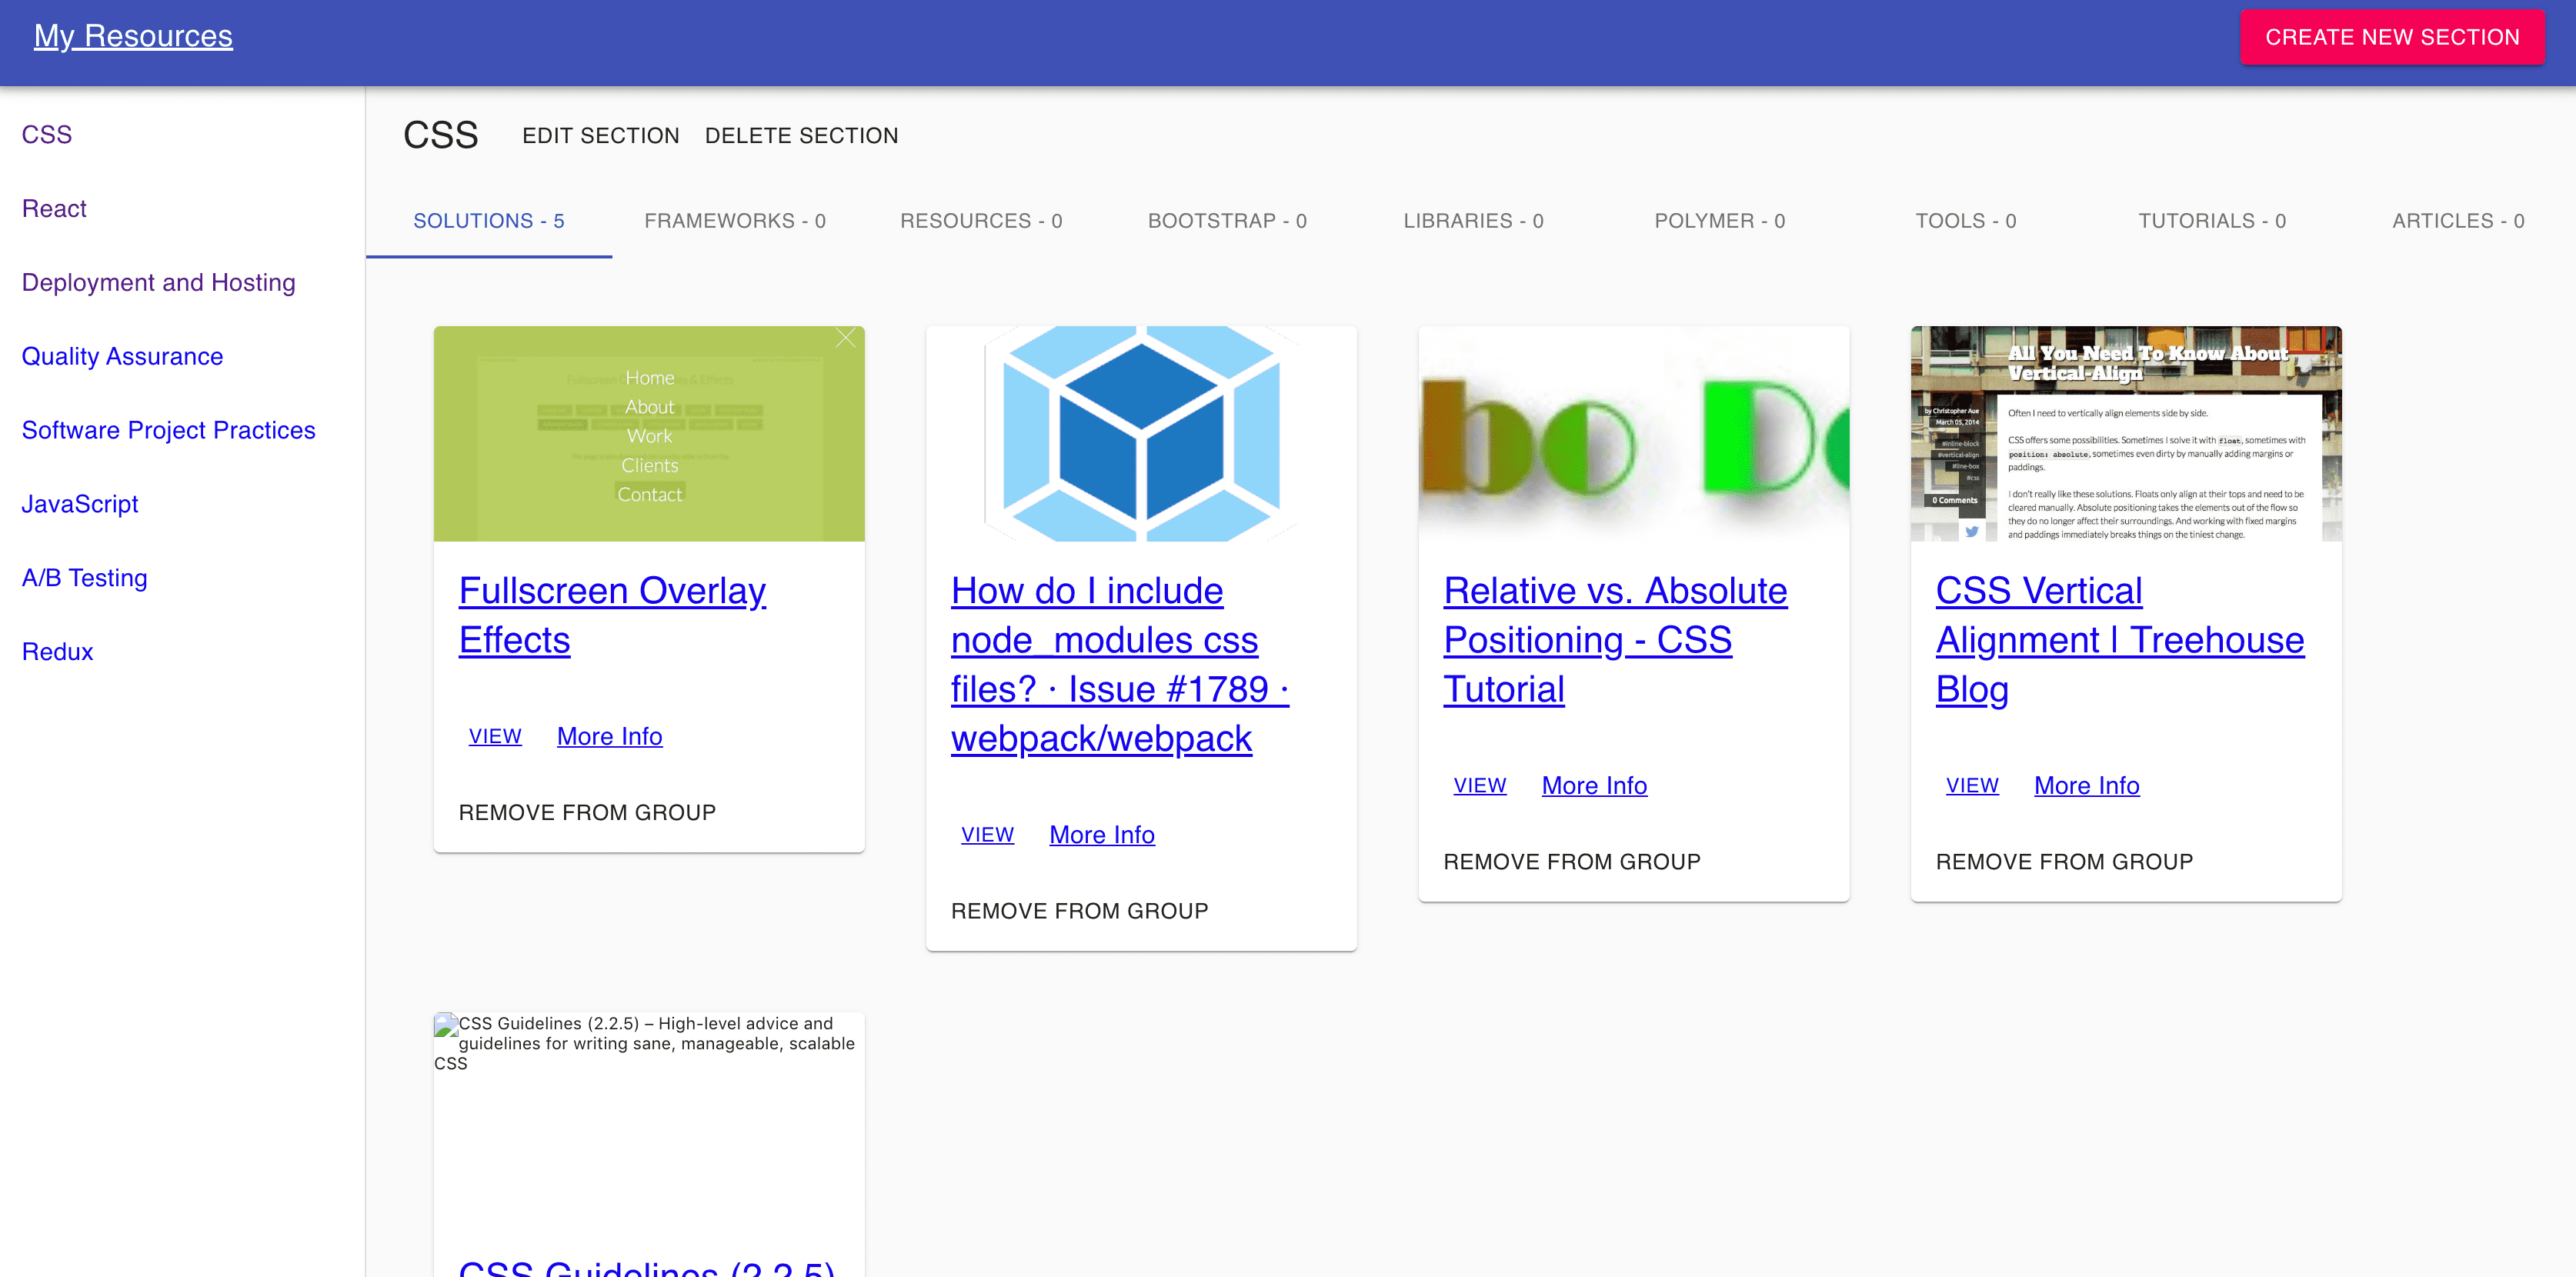The width and height of the screenshot is (2576, 1277).
Task: Open the Tutorials - 0 tab
Action: pyautogui.click(x=2211, y=221)
